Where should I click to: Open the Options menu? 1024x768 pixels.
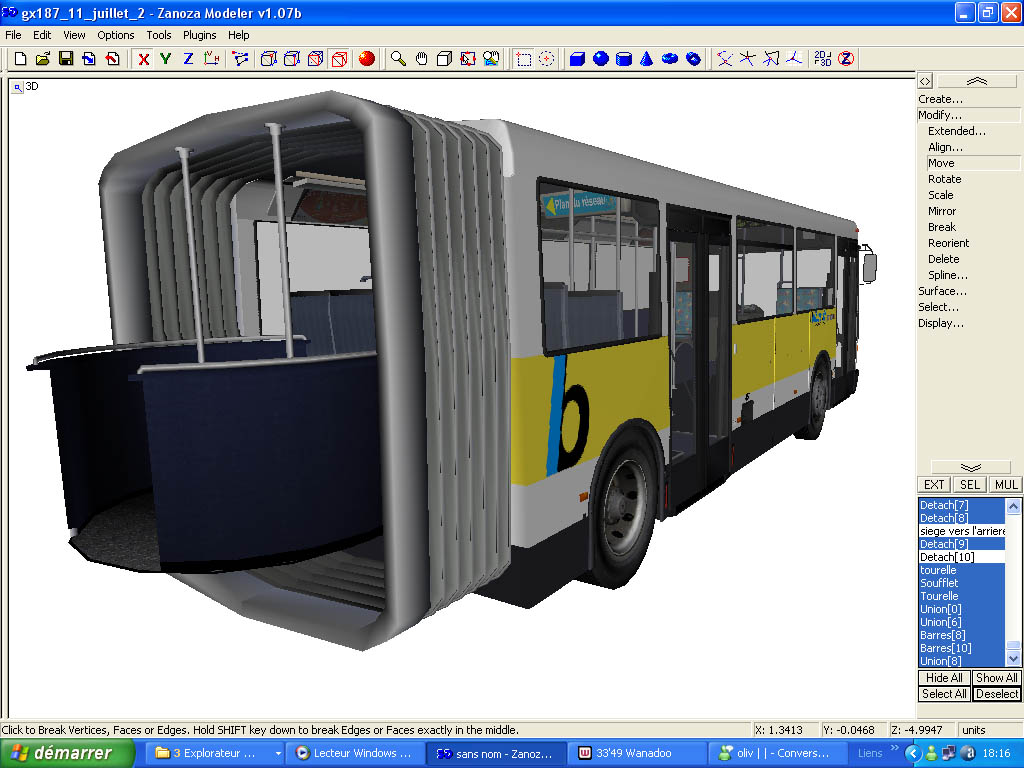tap(116, 35)
